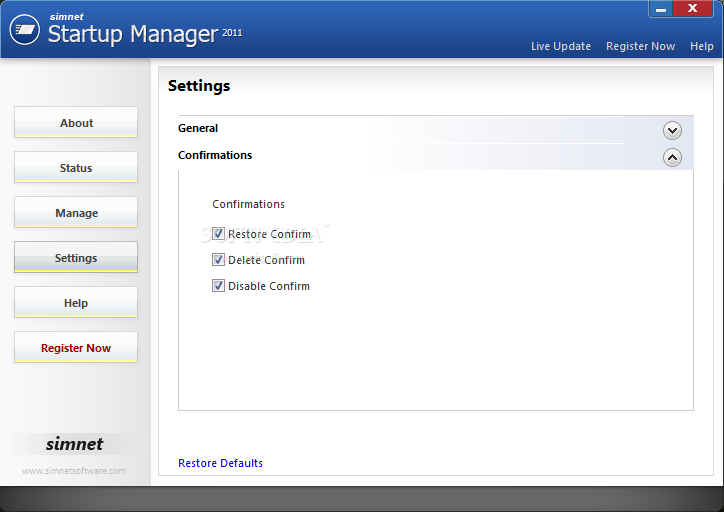Toggle the Restore Confirm checkbox
Viewport: 724px width, 512px height.
[218, 234]
